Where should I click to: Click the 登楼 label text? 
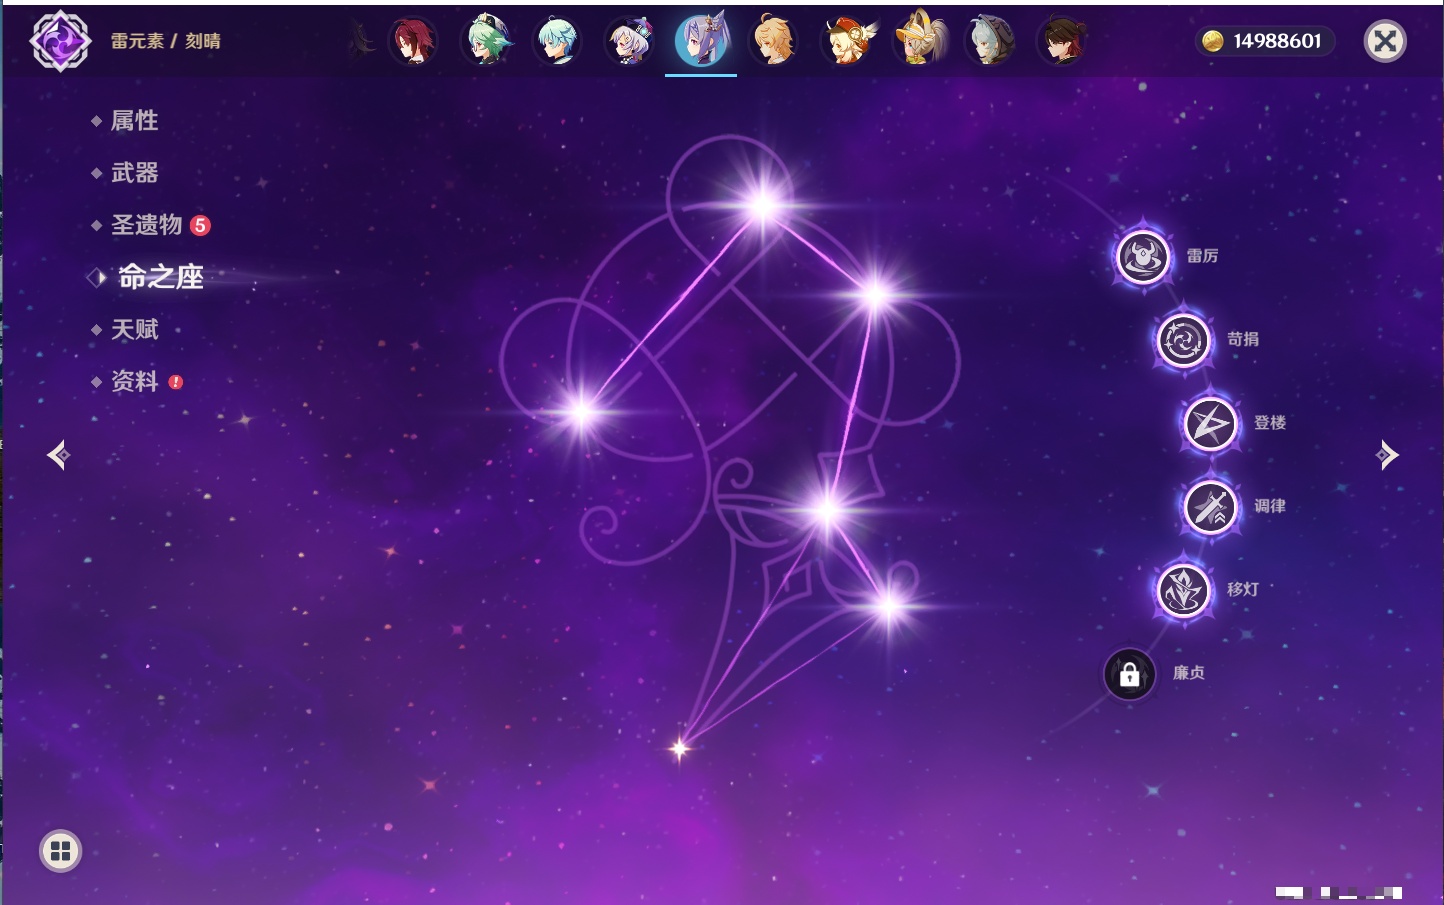coord(1270,423)
